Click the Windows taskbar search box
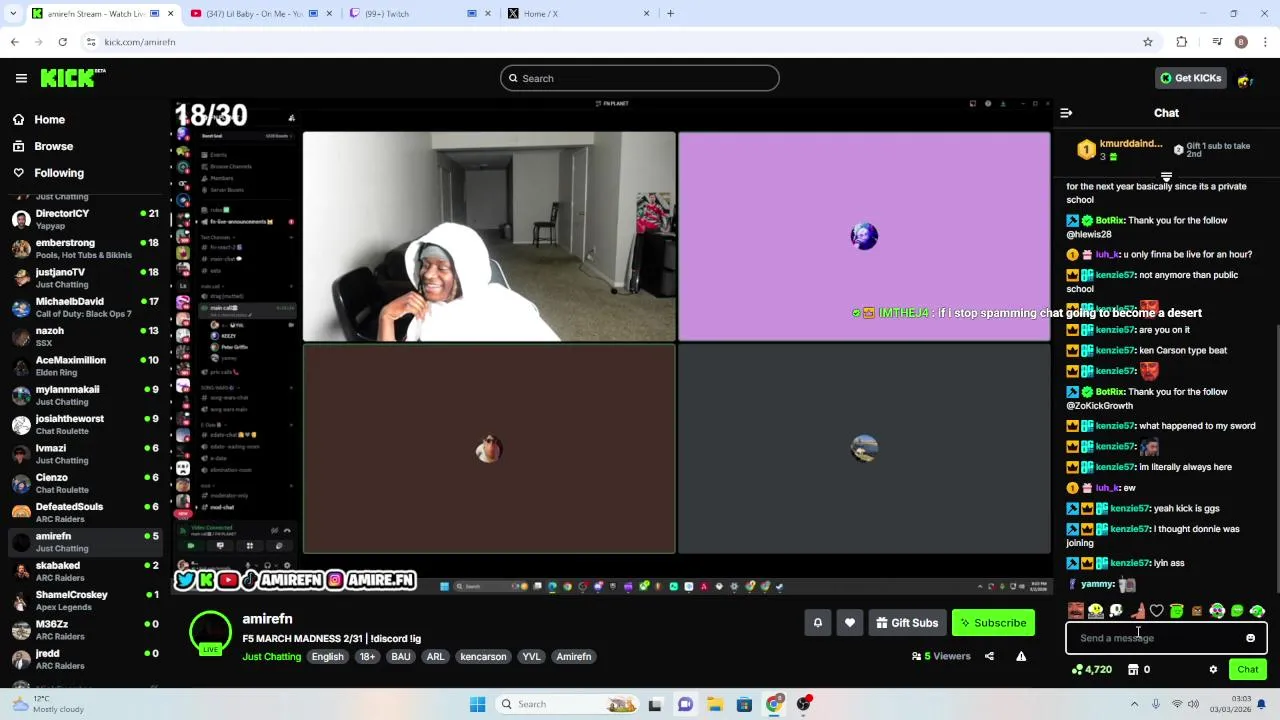Image resolution: width=1280 pixels, height=720 pixels. click(x=568, y=704)
